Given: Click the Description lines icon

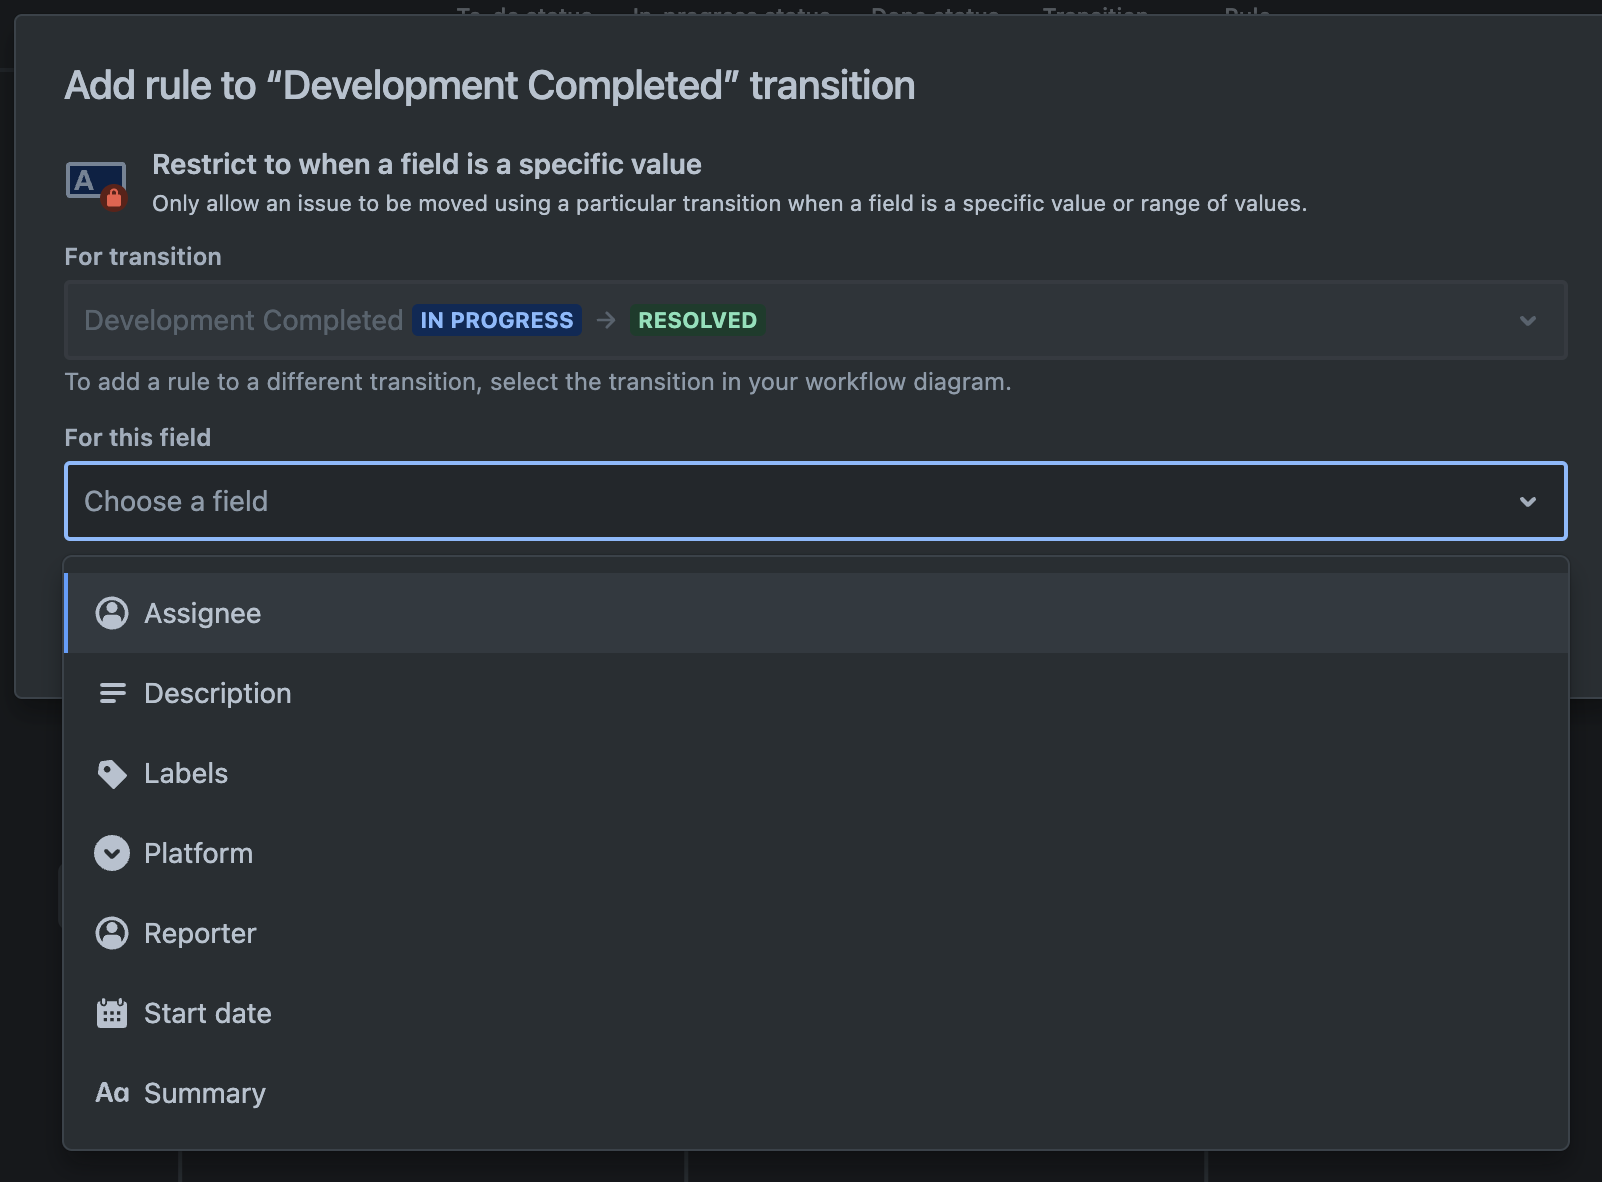Looking at the screenshot, I should coord(112,693).
